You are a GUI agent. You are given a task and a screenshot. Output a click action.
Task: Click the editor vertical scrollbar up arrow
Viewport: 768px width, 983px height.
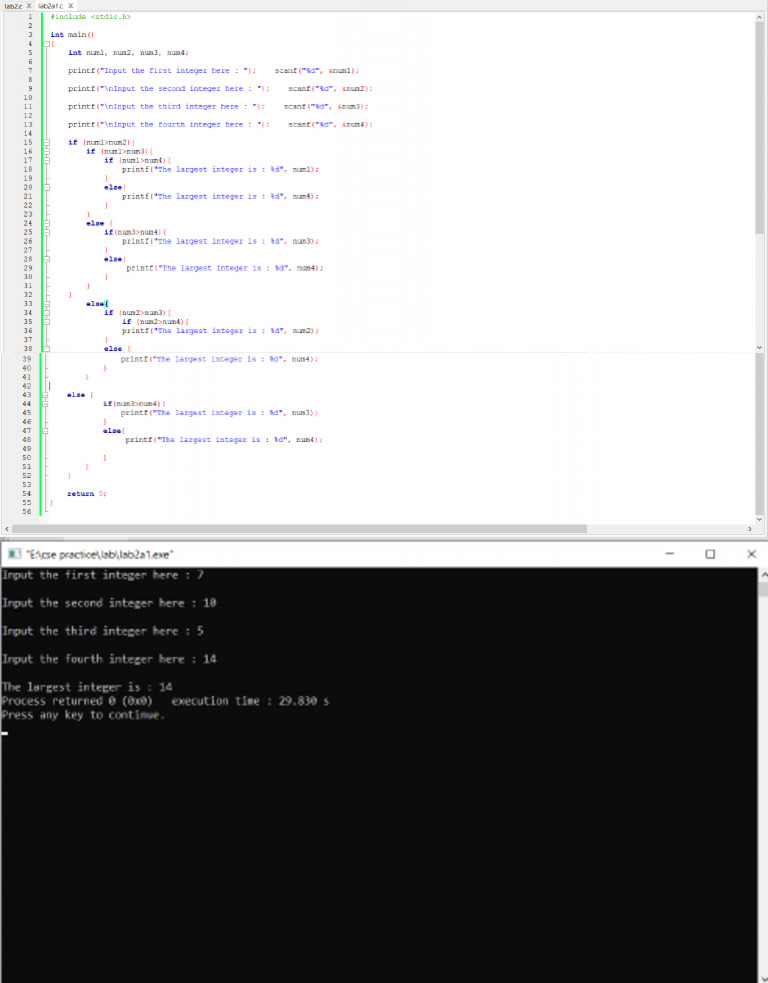[760, 19]
